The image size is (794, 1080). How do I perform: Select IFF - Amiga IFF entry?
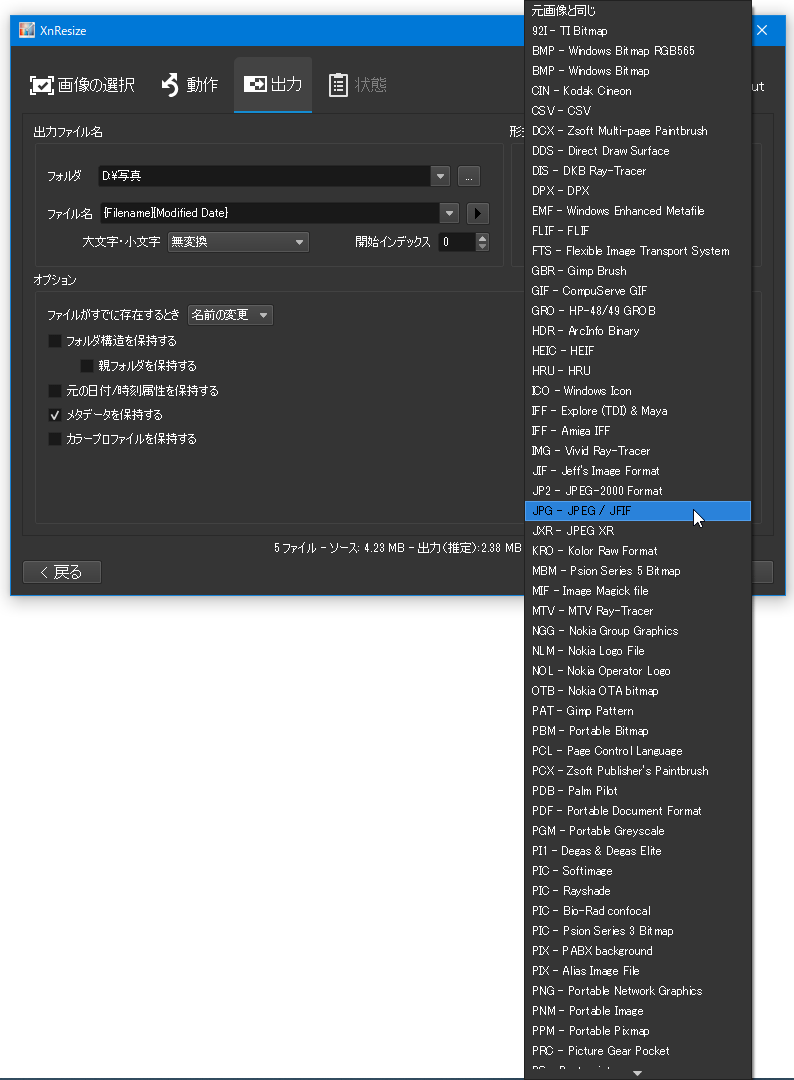coord(638,430)
